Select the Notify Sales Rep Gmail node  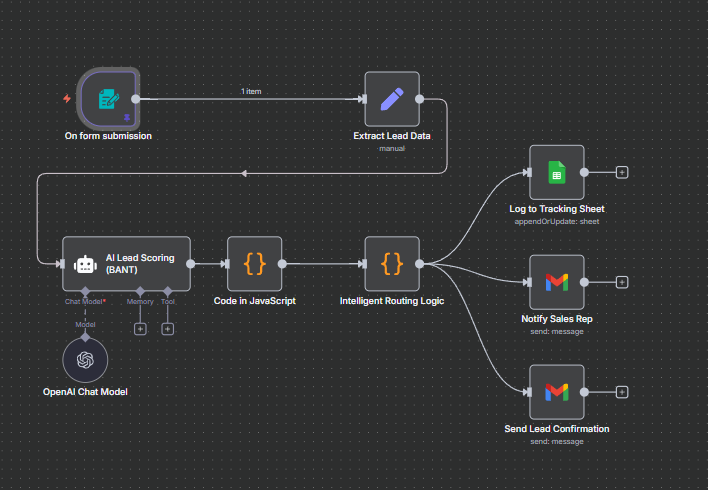click(x=556, y=282)
